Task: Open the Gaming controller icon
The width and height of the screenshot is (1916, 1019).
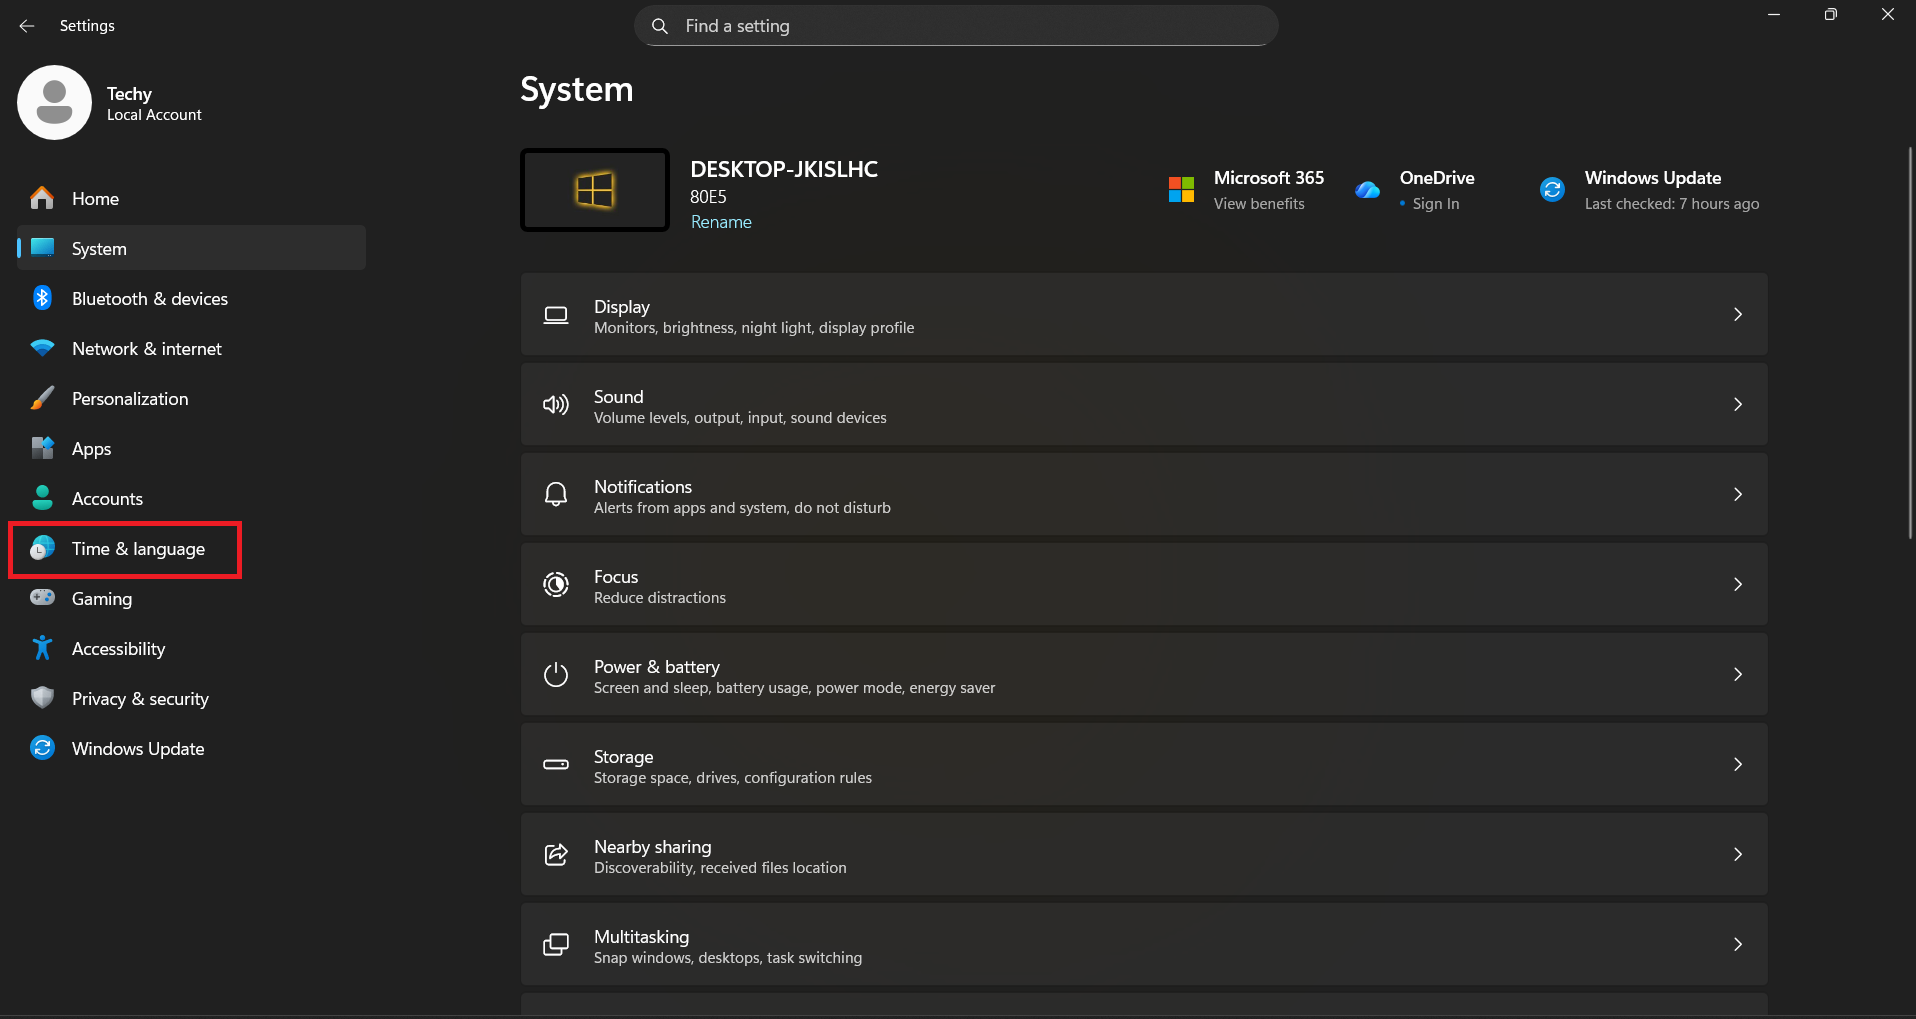Action: point(42,598)
